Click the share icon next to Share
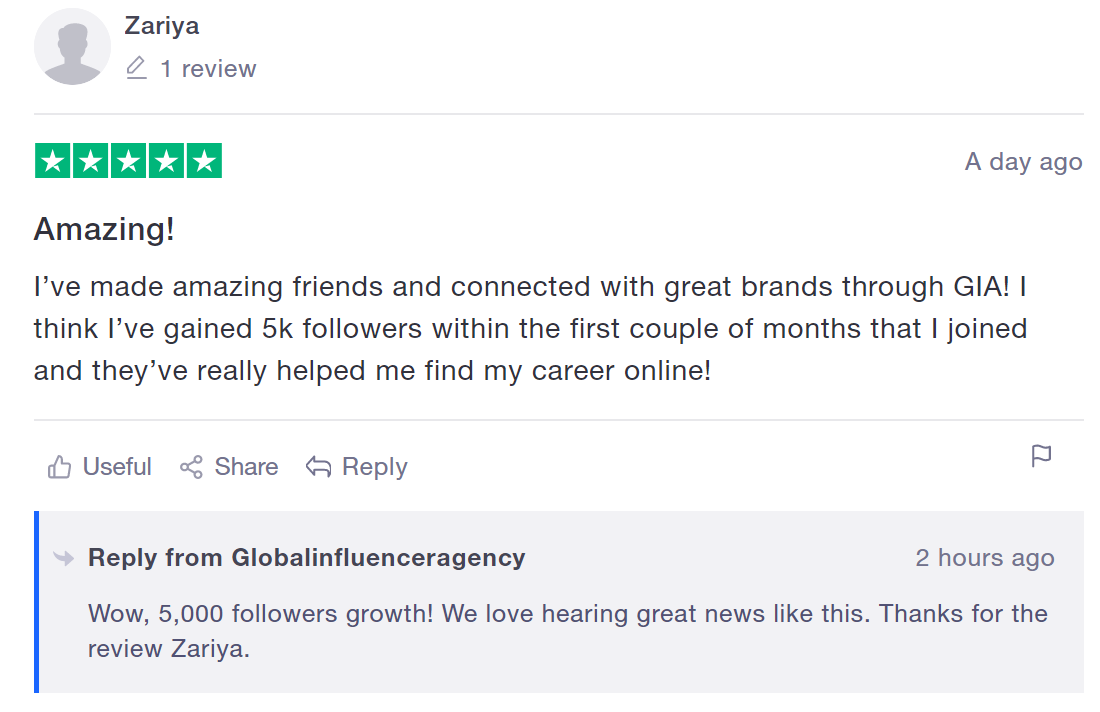Image resolution: width=1100 pixels, height=712 pixels. [191, 467]
